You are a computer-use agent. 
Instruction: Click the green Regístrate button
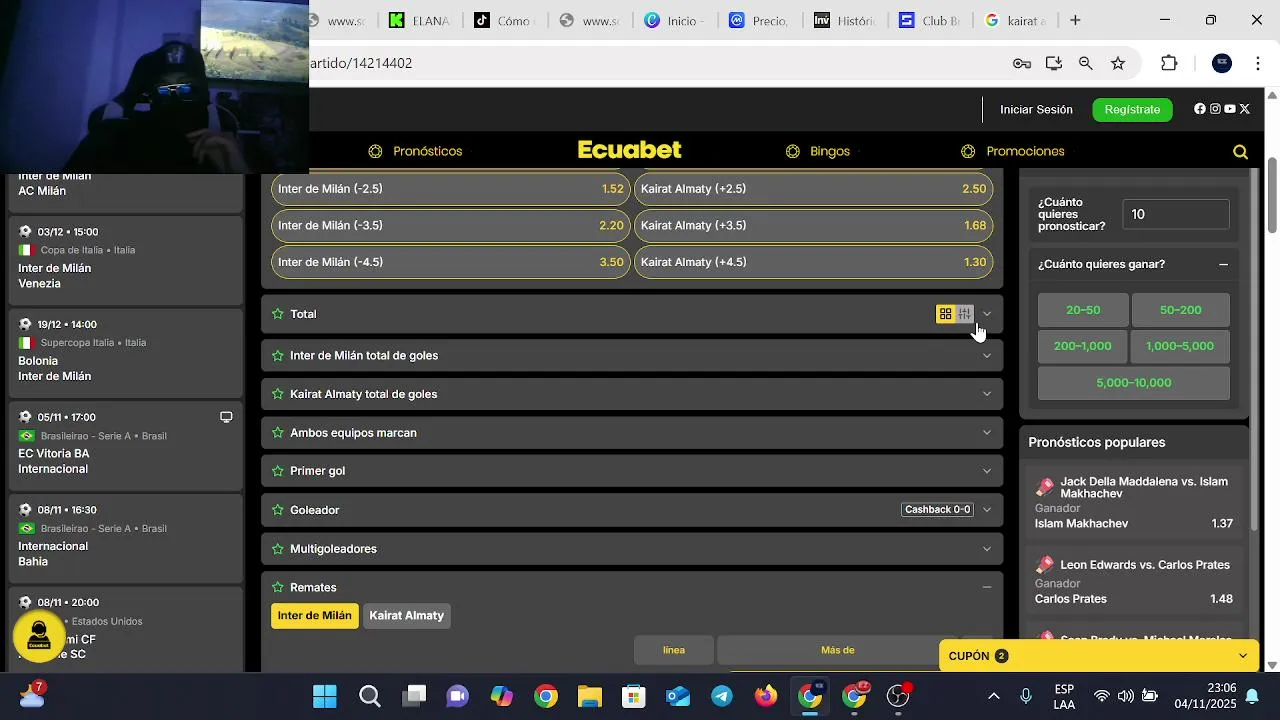click(x=1132, y=110)
